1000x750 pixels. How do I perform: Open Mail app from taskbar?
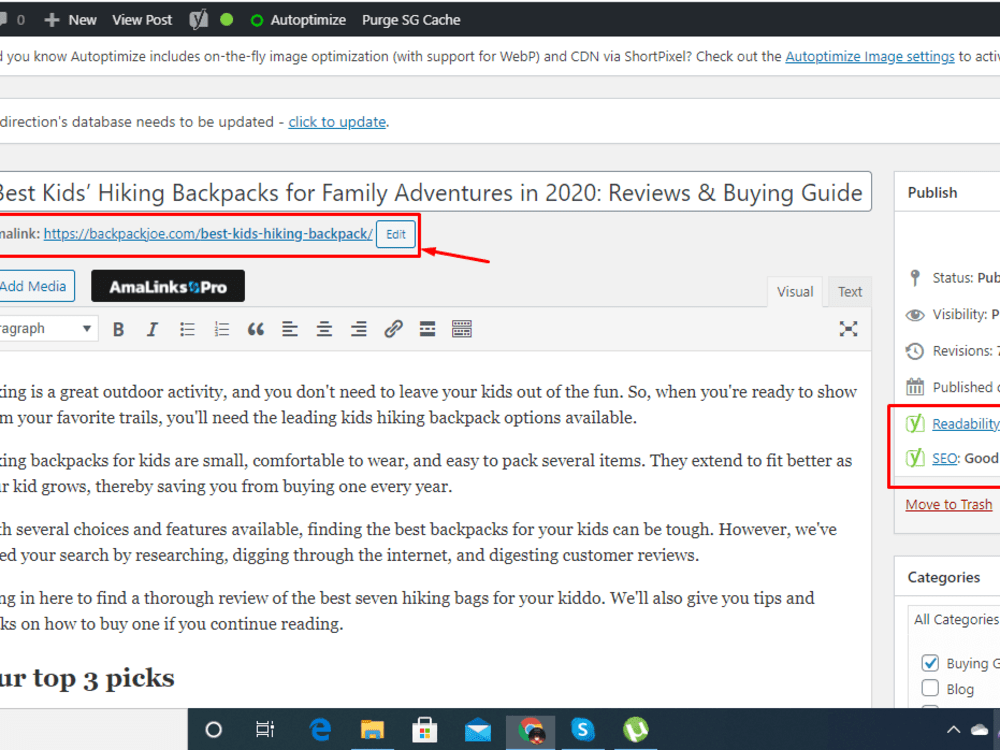[478, 730]
